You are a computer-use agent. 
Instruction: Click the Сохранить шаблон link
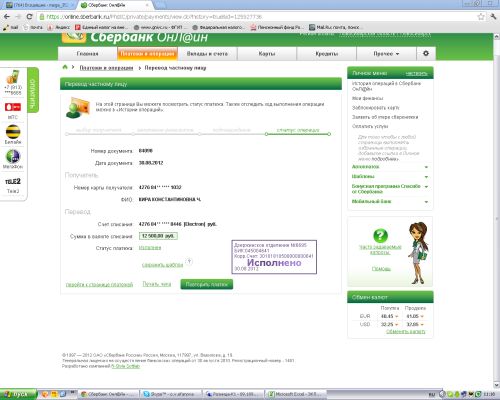(x=162, y=265)
